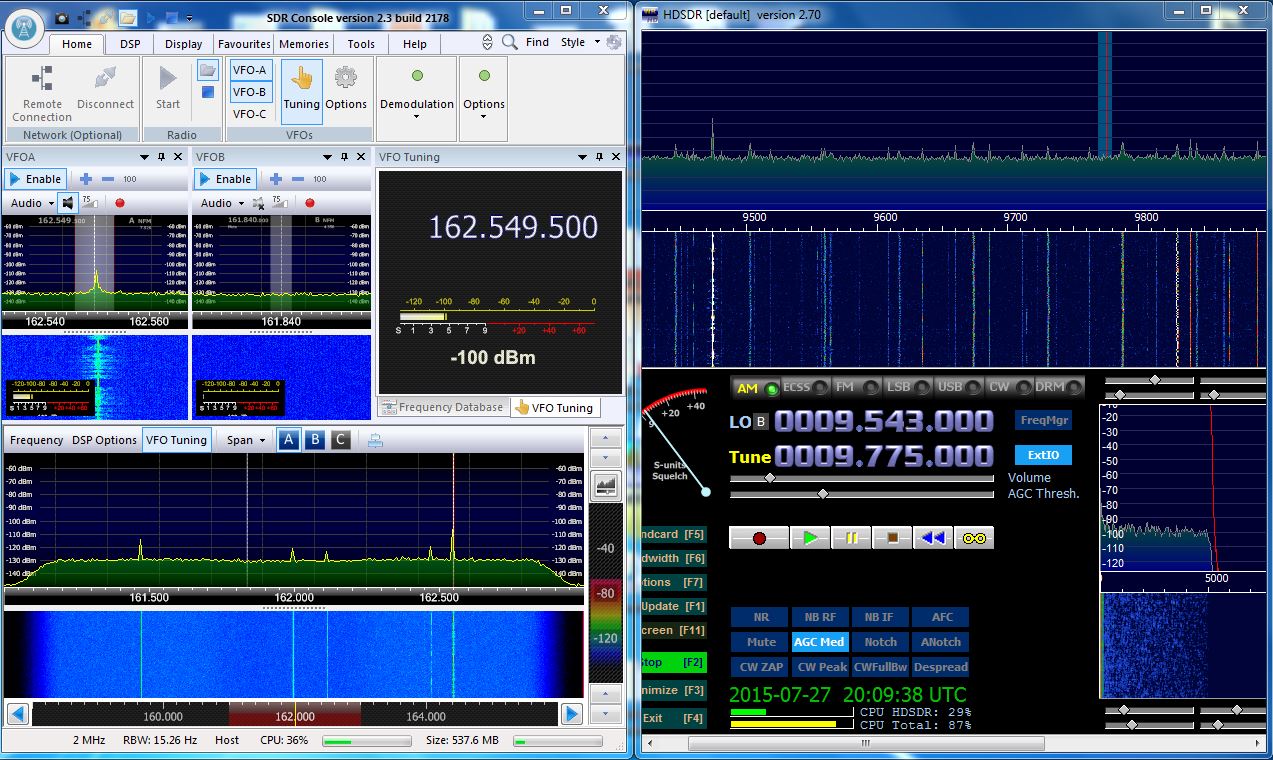Click the HDSDR green play button
The height and width of the screenshot is (760, 1273).
810,538
